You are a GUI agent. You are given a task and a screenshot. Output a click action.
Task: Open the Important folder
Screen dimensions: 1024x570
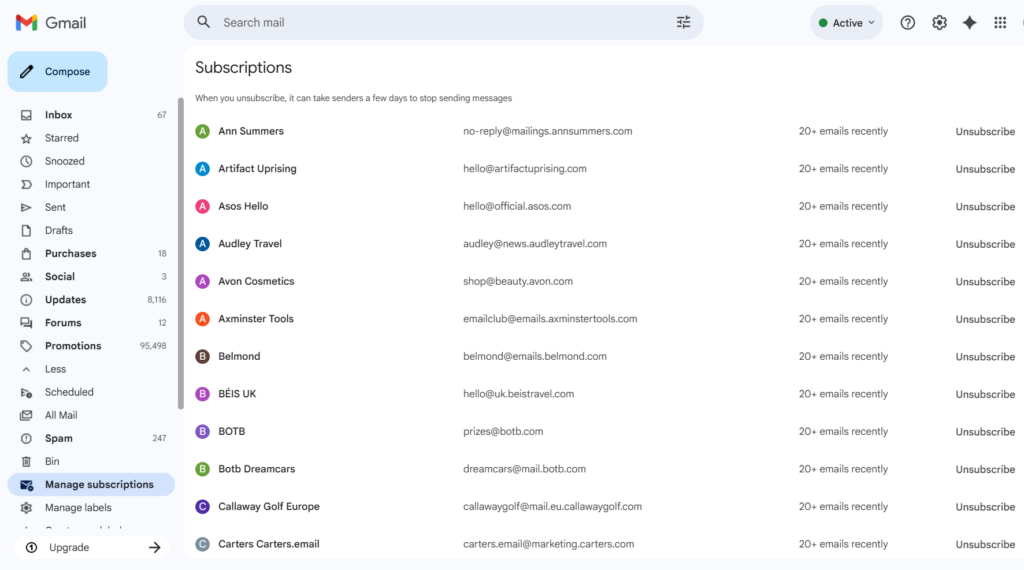tap(91, 184)
